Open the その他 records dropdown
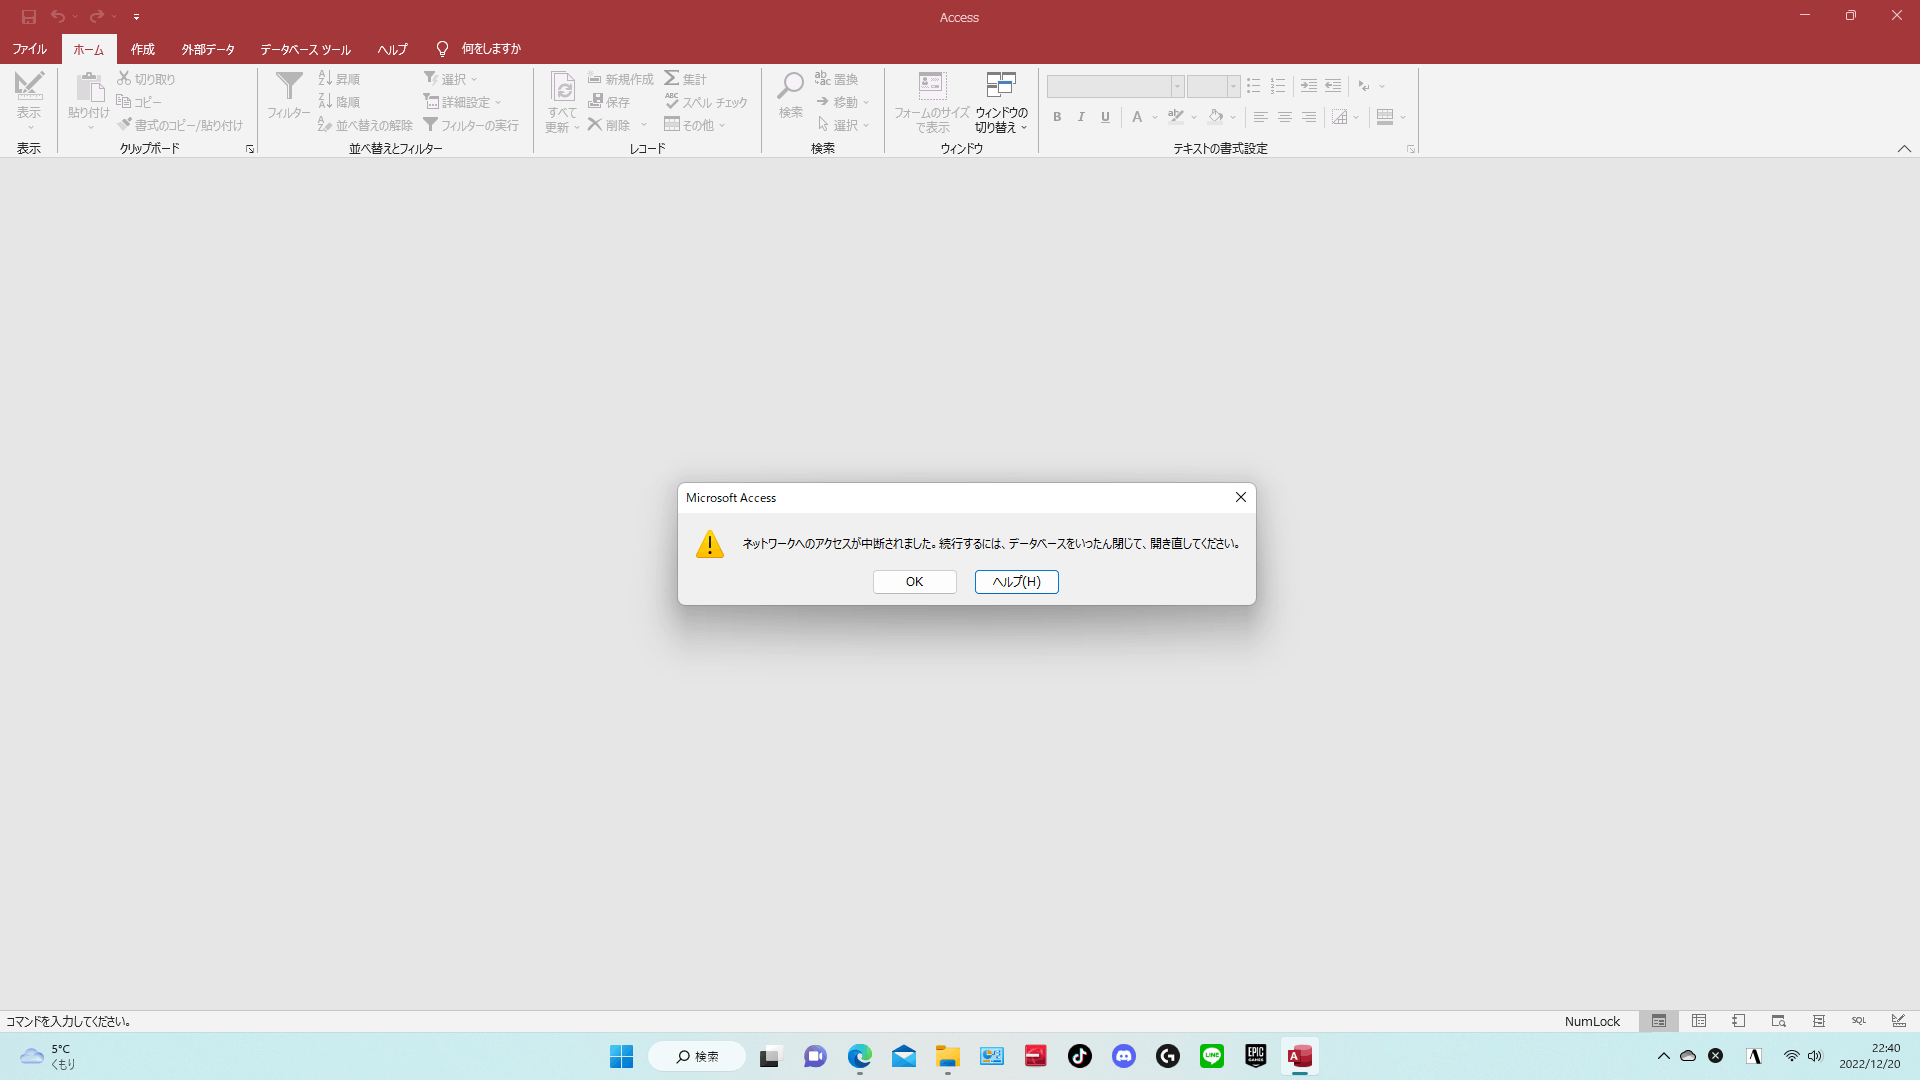 coord(695,125)
